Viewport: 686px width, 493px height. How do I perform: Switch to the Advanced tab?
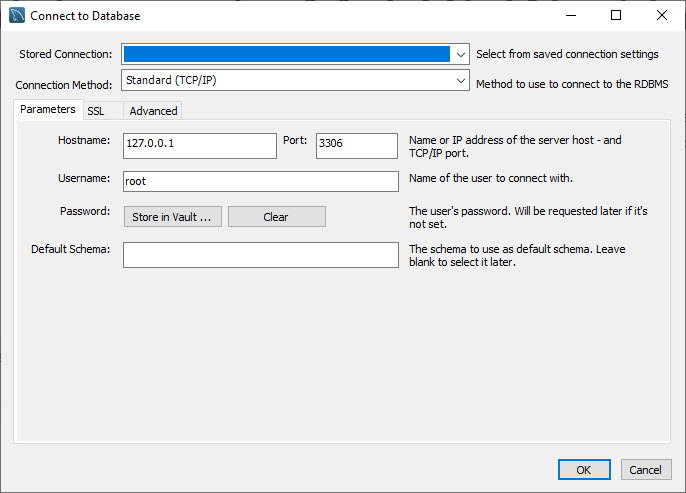pos(153,111)
